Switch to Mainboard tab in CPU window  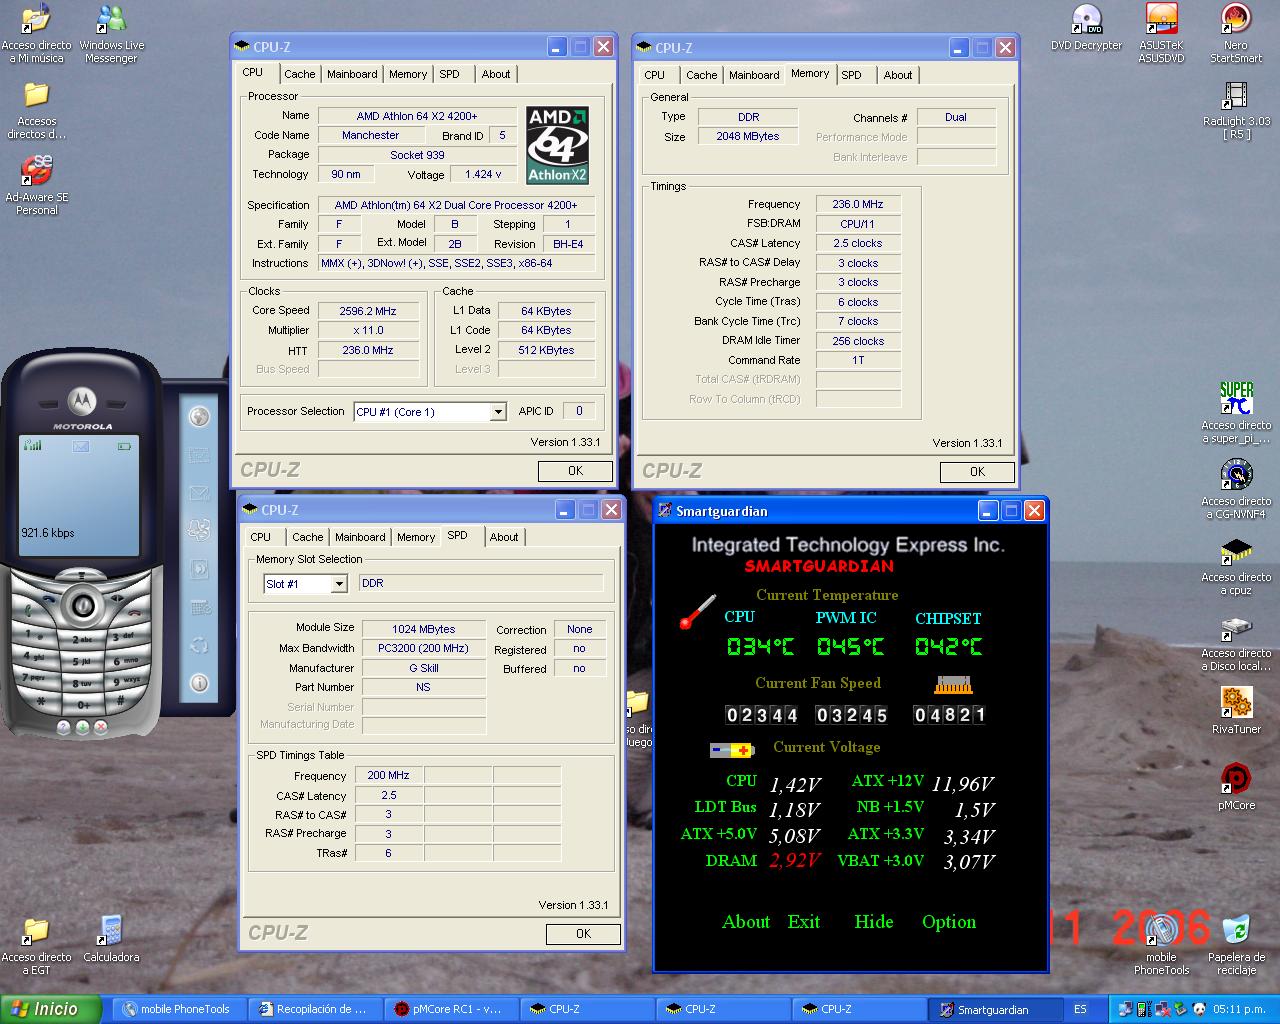pos(352,74)
